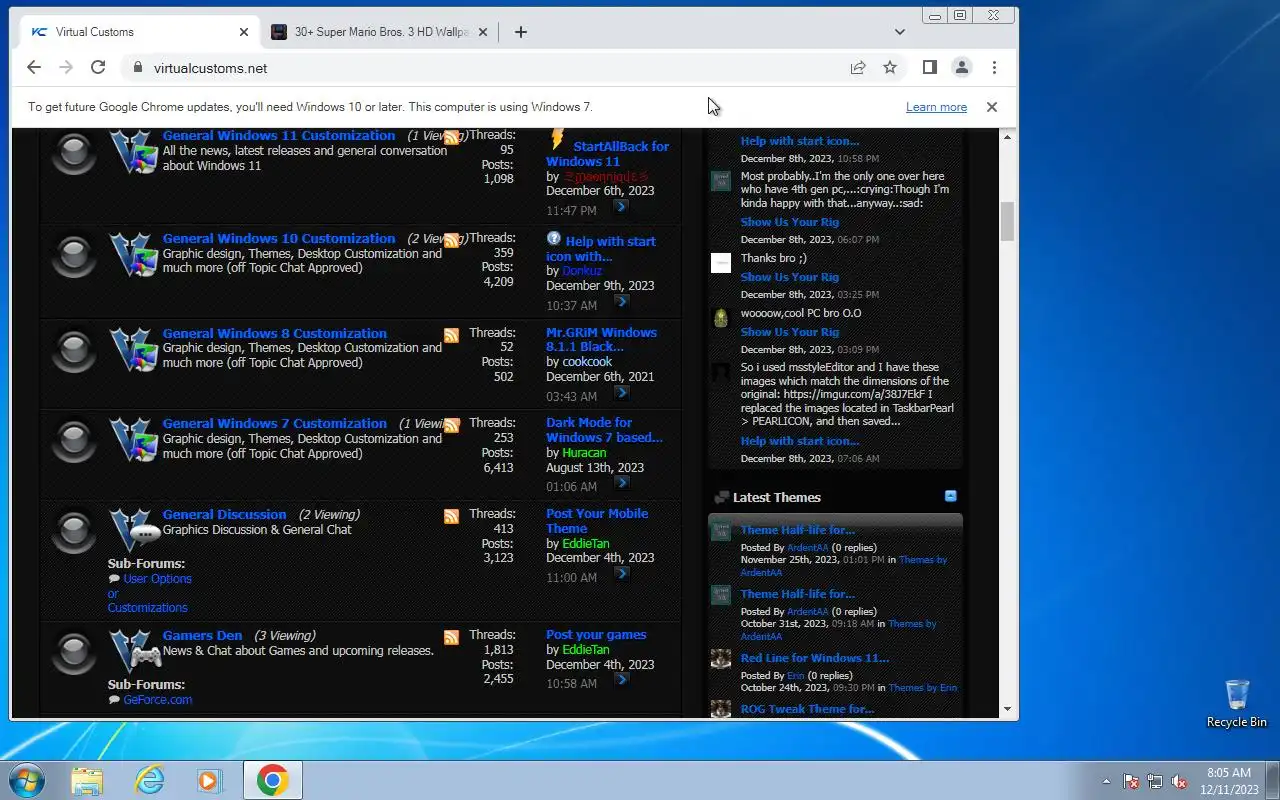1280x800 pixels.
Task: Close the Virtual Customs tab
Action: (244, 32)
